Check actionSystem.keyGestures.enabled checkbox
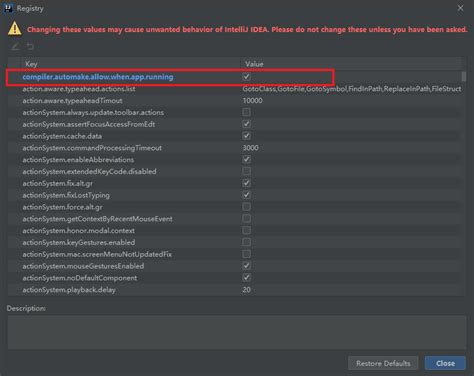The image size is (474, 376). coord(247,242)
